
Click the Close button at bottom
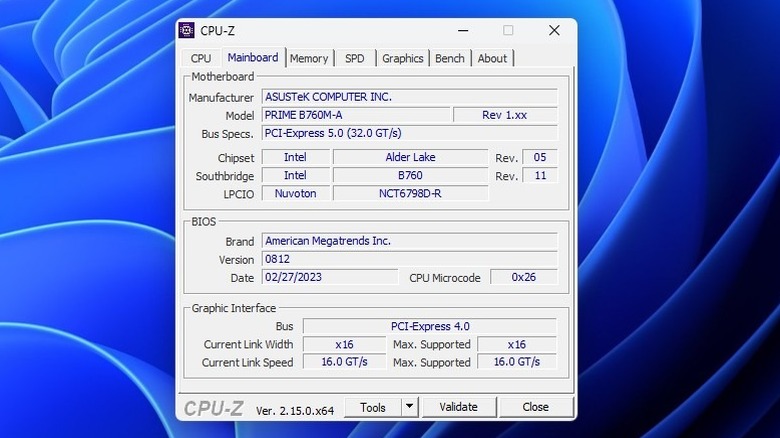coord(536,407)
